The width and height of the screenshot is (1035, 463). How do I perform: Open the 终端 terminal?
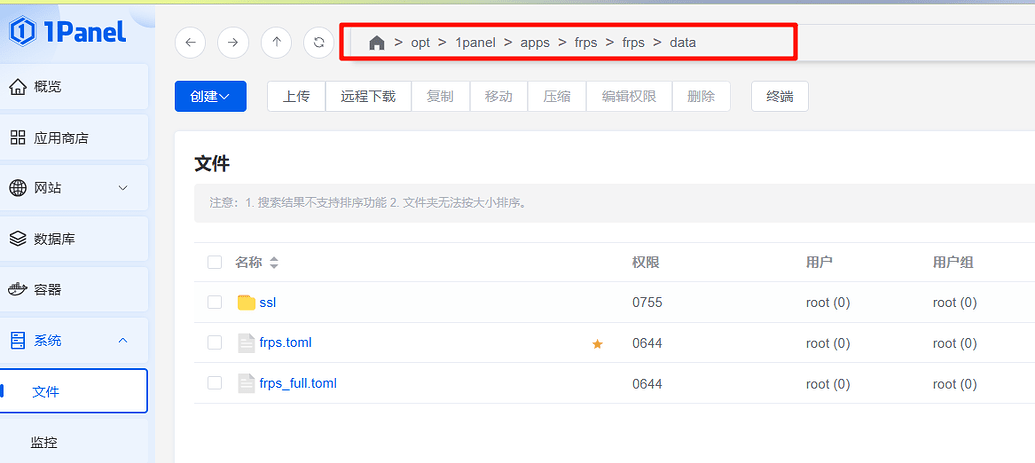coord(780,96)
